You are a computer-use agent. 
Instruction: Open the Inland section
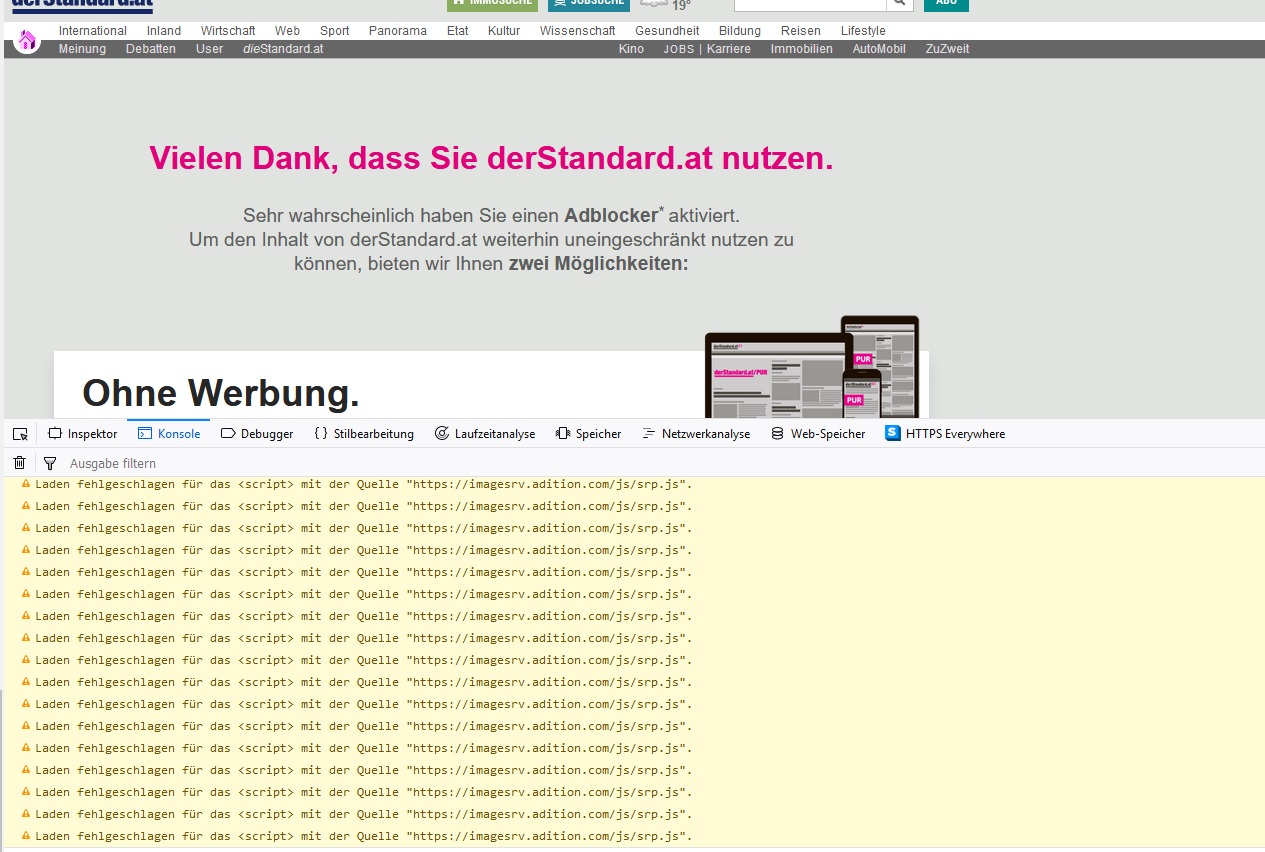[x=164, y=31]
